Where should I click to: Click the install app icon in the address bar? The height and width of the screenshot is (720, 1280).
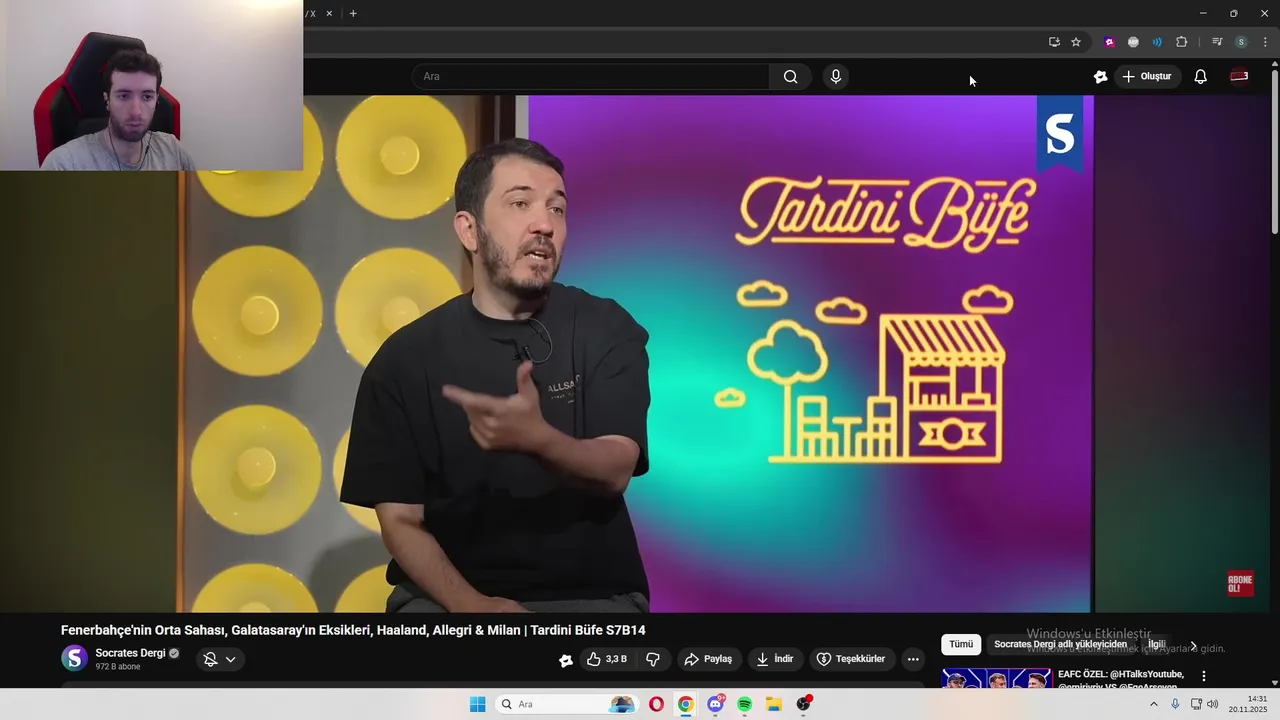(x=1054, y=42)
